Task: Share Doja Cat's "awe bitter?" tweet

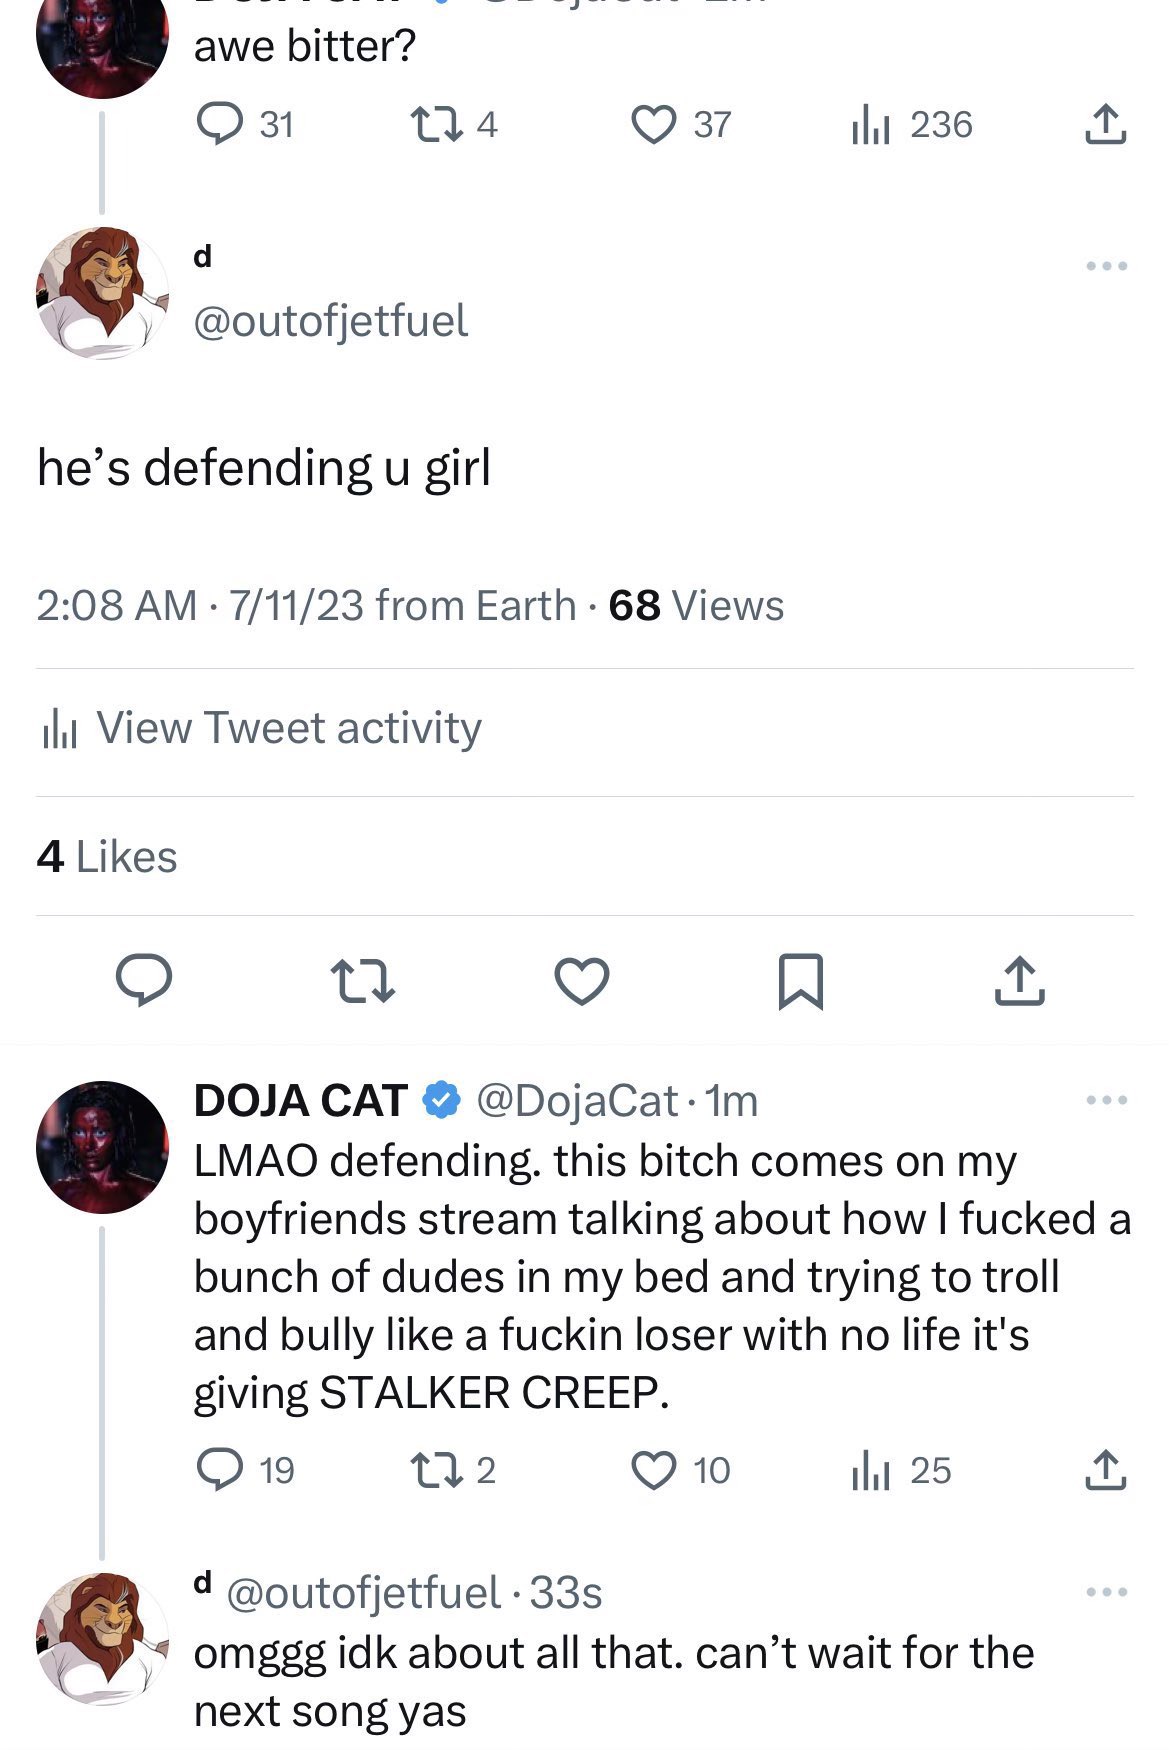Action: [1105, 125]
